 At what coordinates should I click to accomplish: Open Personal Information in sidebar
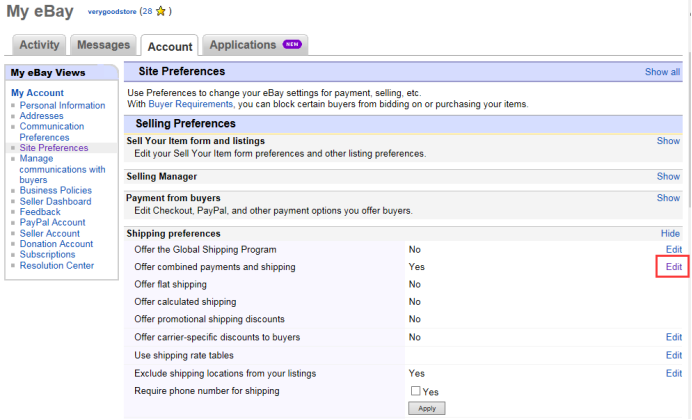click(62, 105)
